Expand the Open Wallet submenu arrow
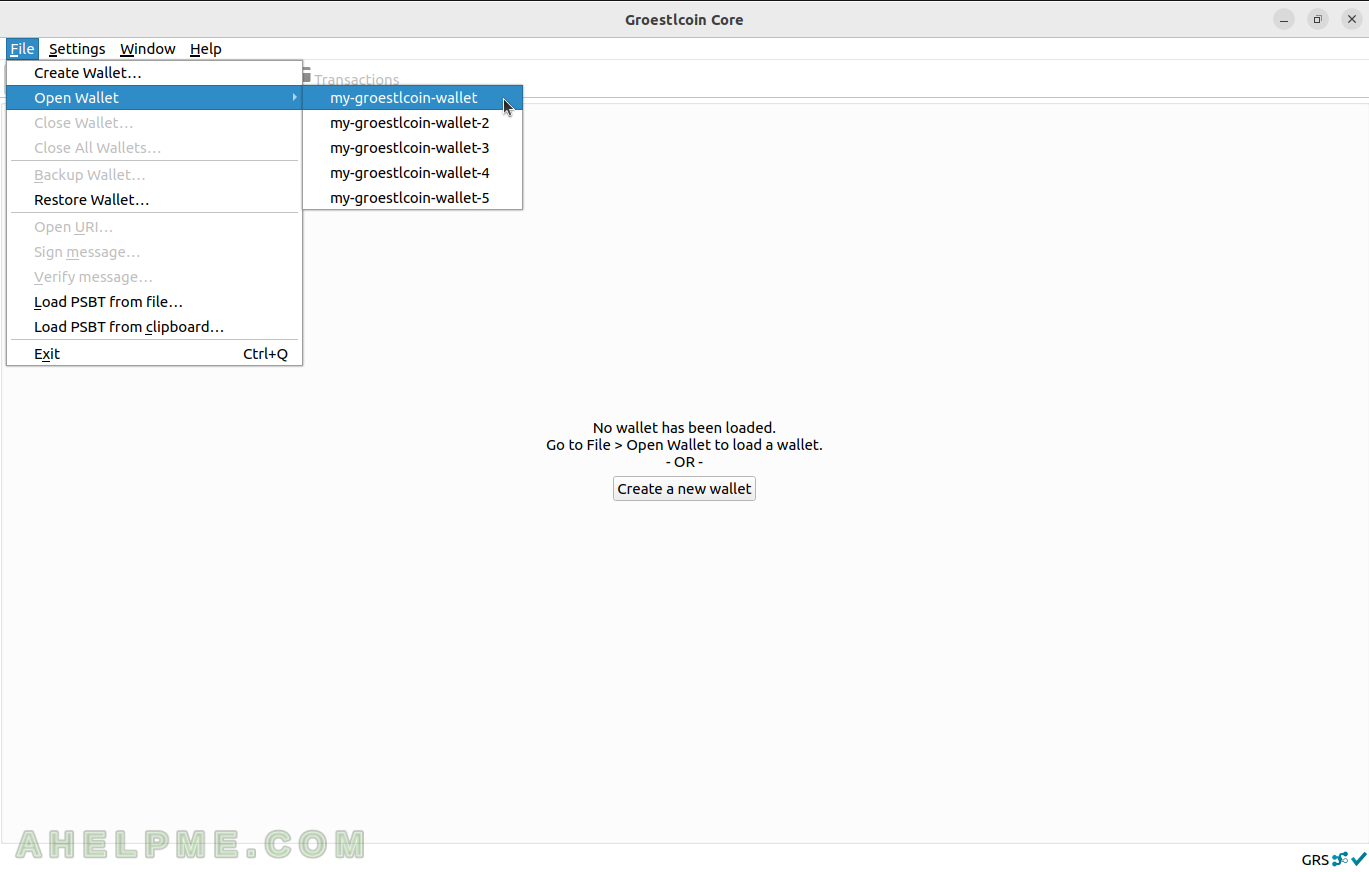The width and height of the screenshot is (1369, 872). [x=294, y=97]
